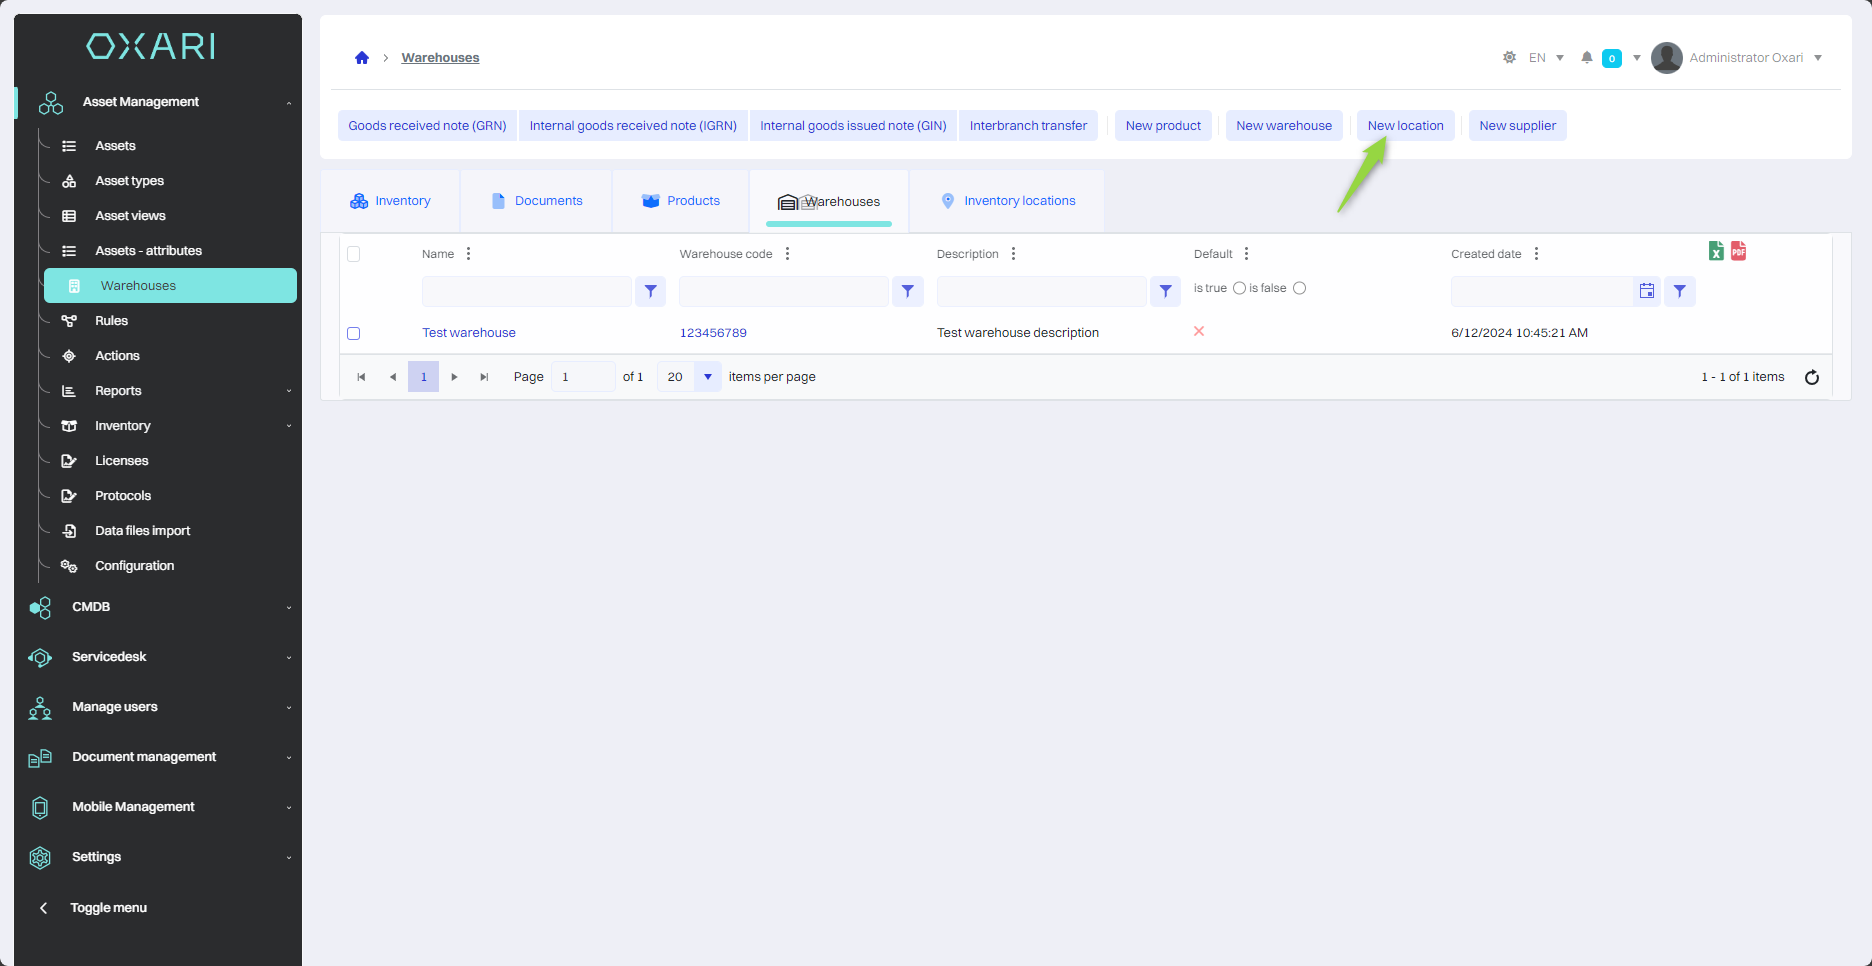The image size is (1872, 966).
Task: Export table to Excel file
Action: (x=1716, y=251)
